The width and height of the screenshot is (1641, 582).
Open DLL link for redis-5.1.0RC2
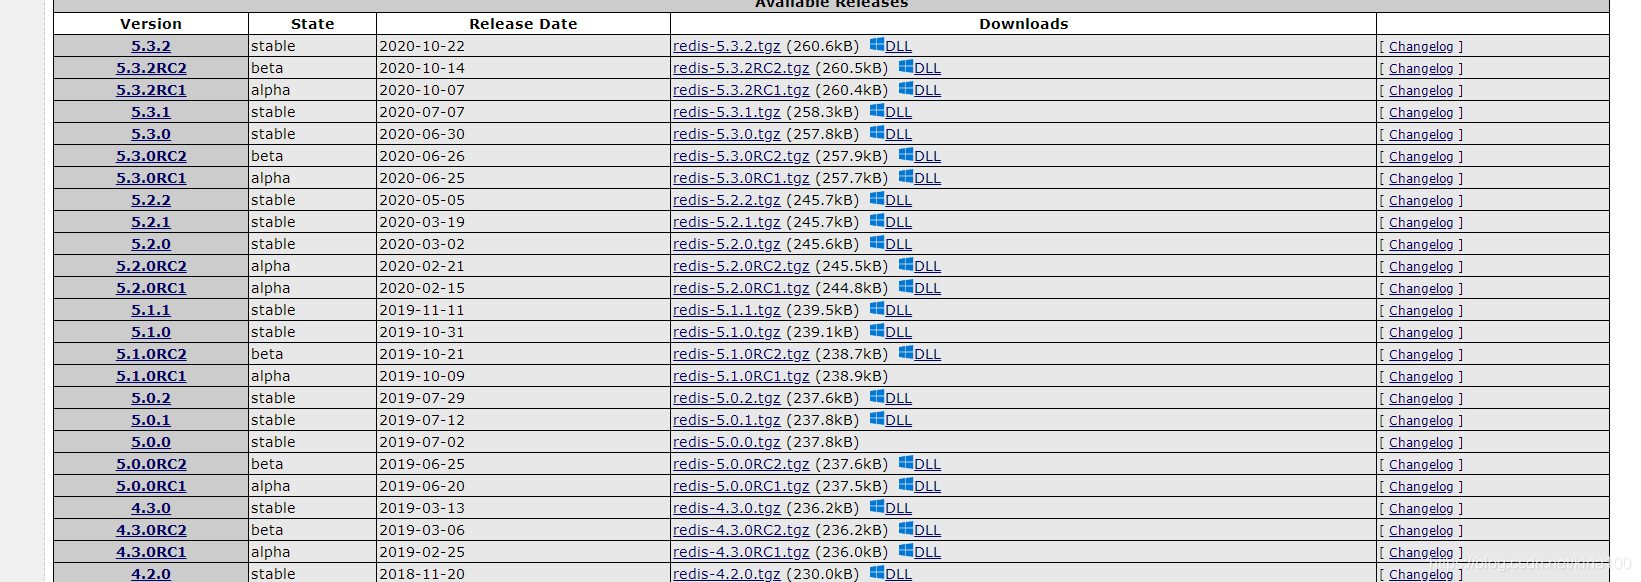(x=928, y=354)
